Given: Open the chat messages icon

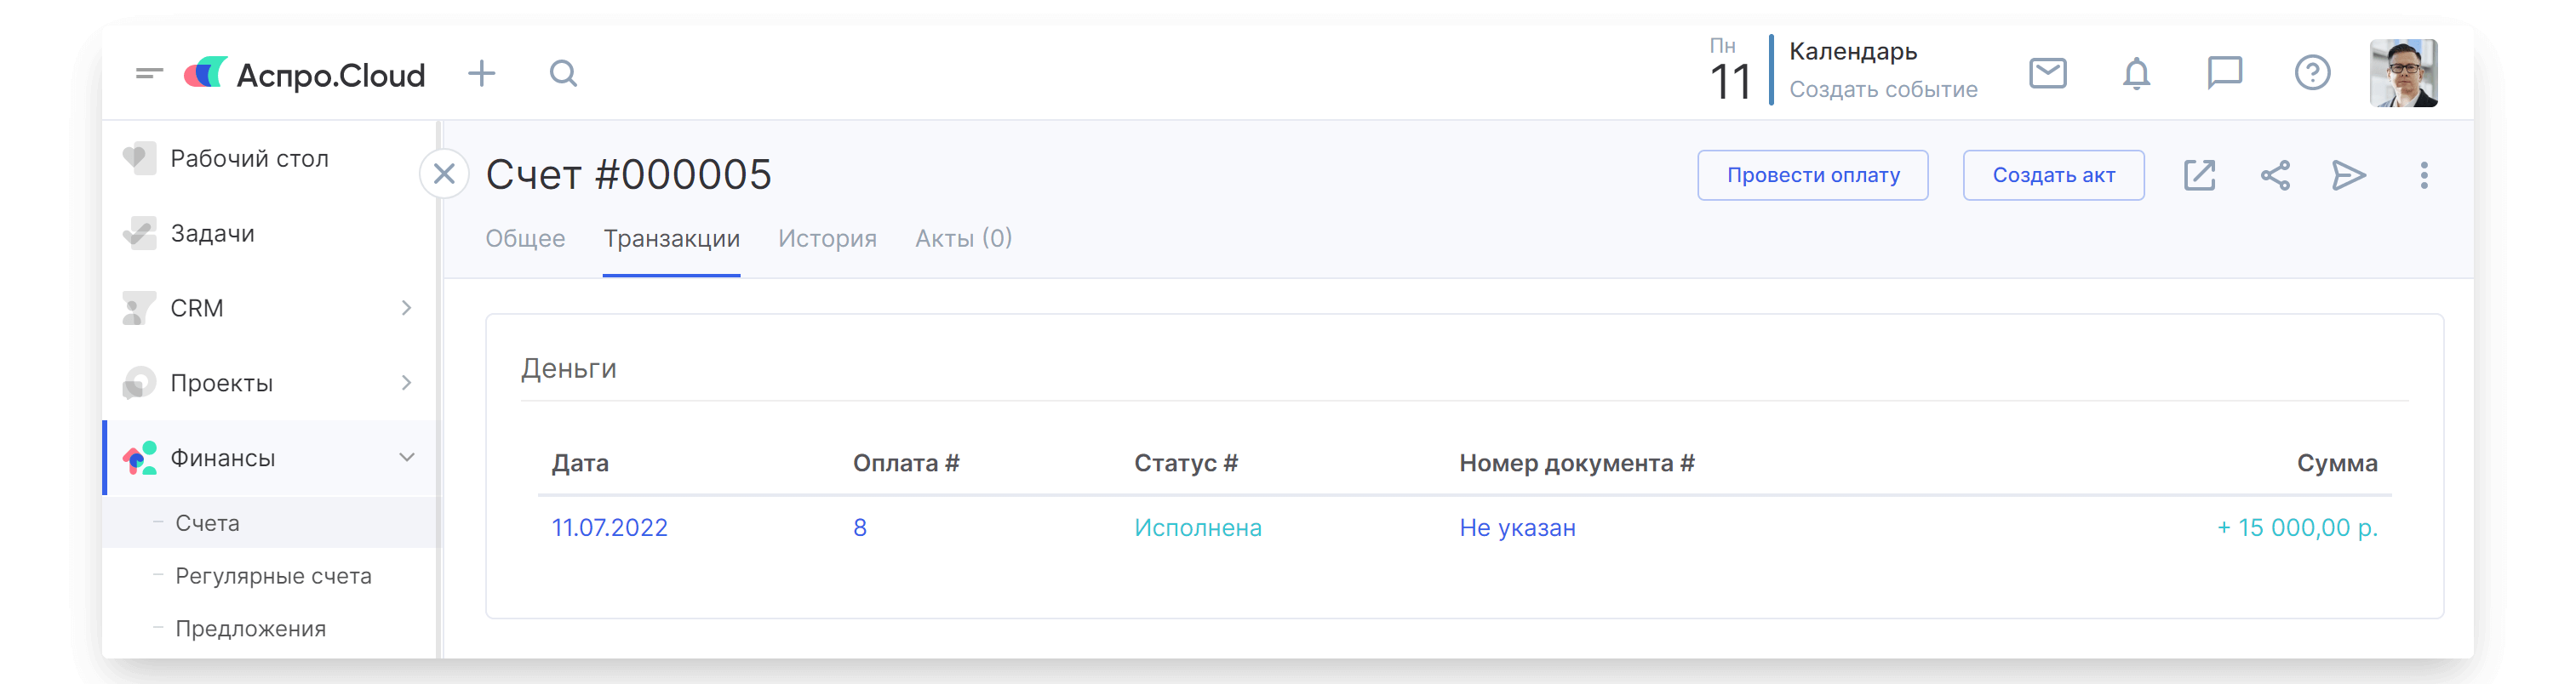Looking at the screenshot, I should click(x=2224, y=73).
